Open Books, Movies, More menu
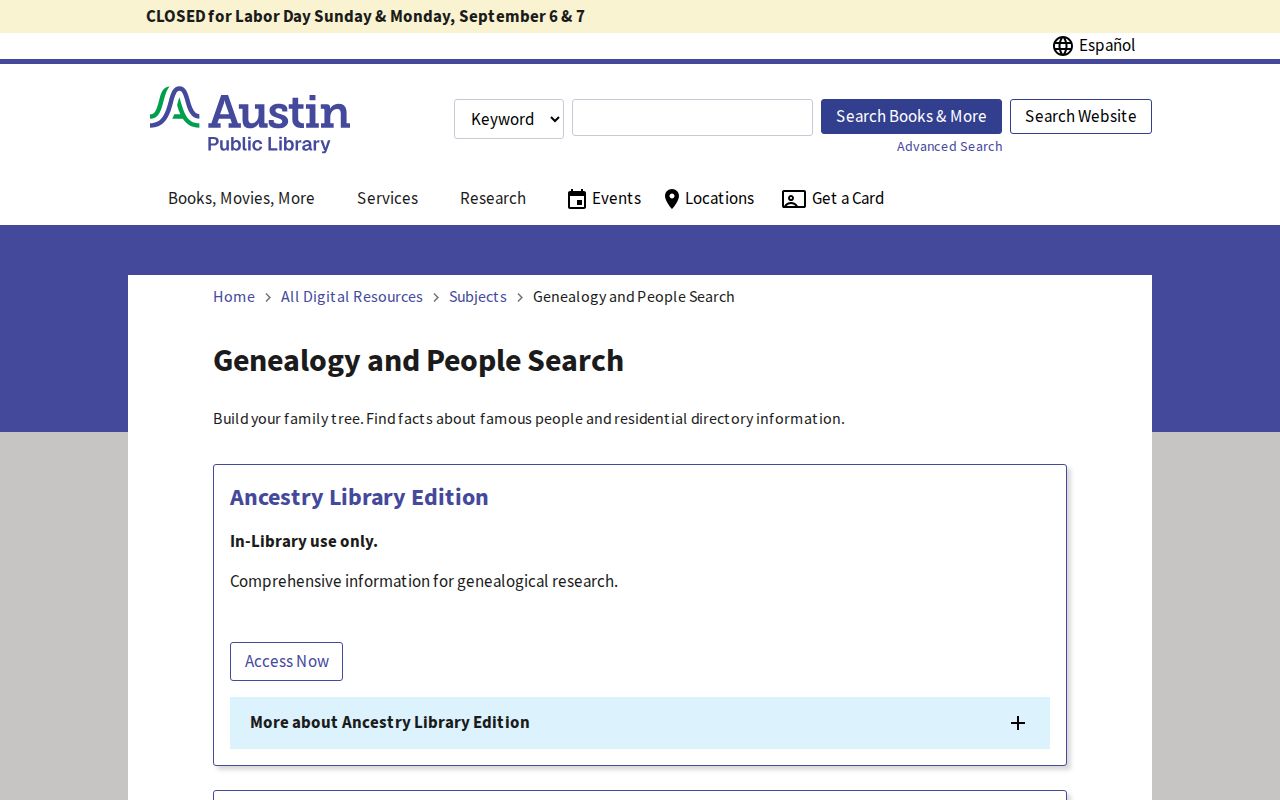Viewport: 1280px width, 800px height. pyautogui.click(x=241, y=198)
